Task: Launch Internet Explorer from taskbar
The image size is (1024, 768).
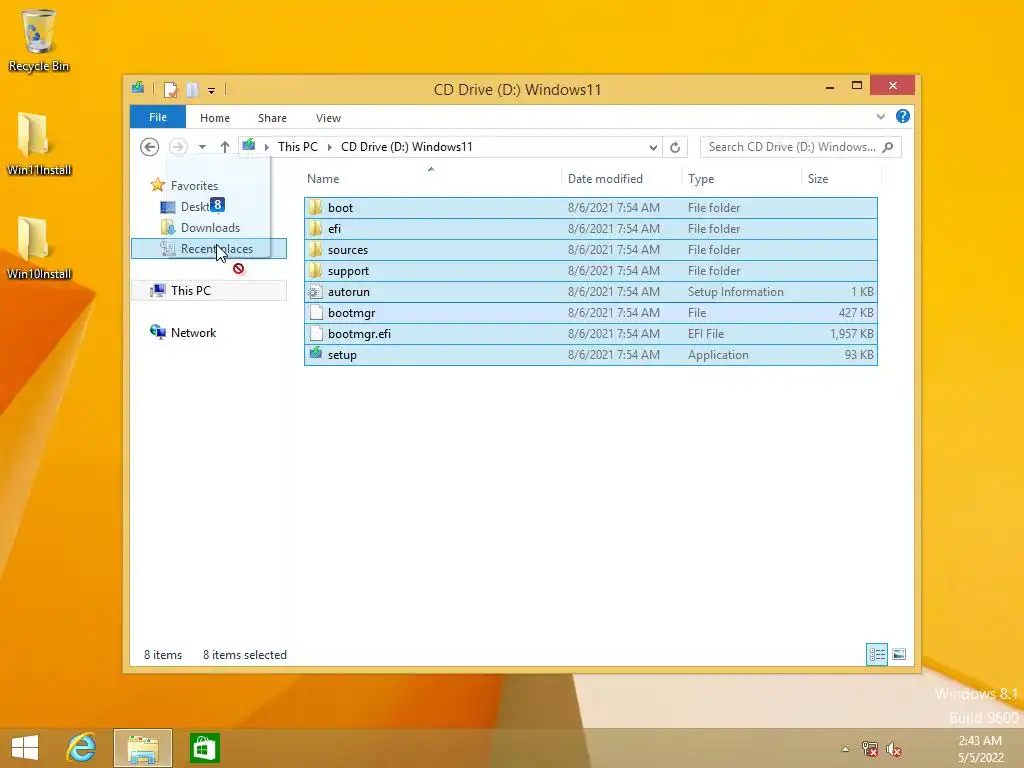Action: (x=82, y=748)
